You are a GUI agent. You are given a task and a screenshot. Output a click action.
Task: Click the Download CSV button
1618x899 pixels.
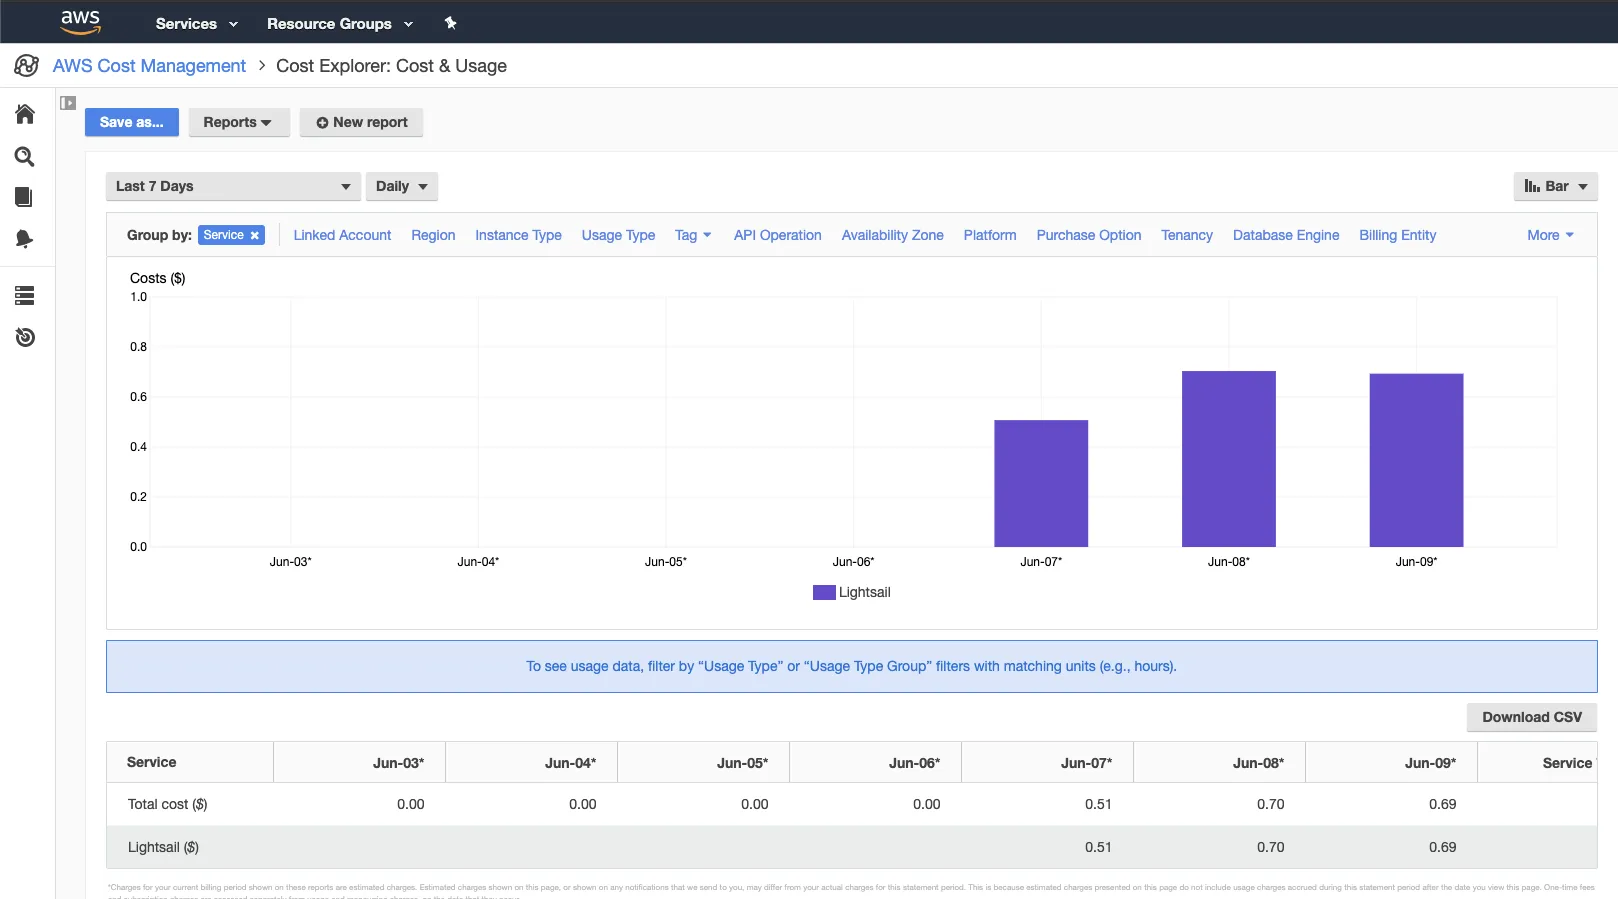(1531, 717)
